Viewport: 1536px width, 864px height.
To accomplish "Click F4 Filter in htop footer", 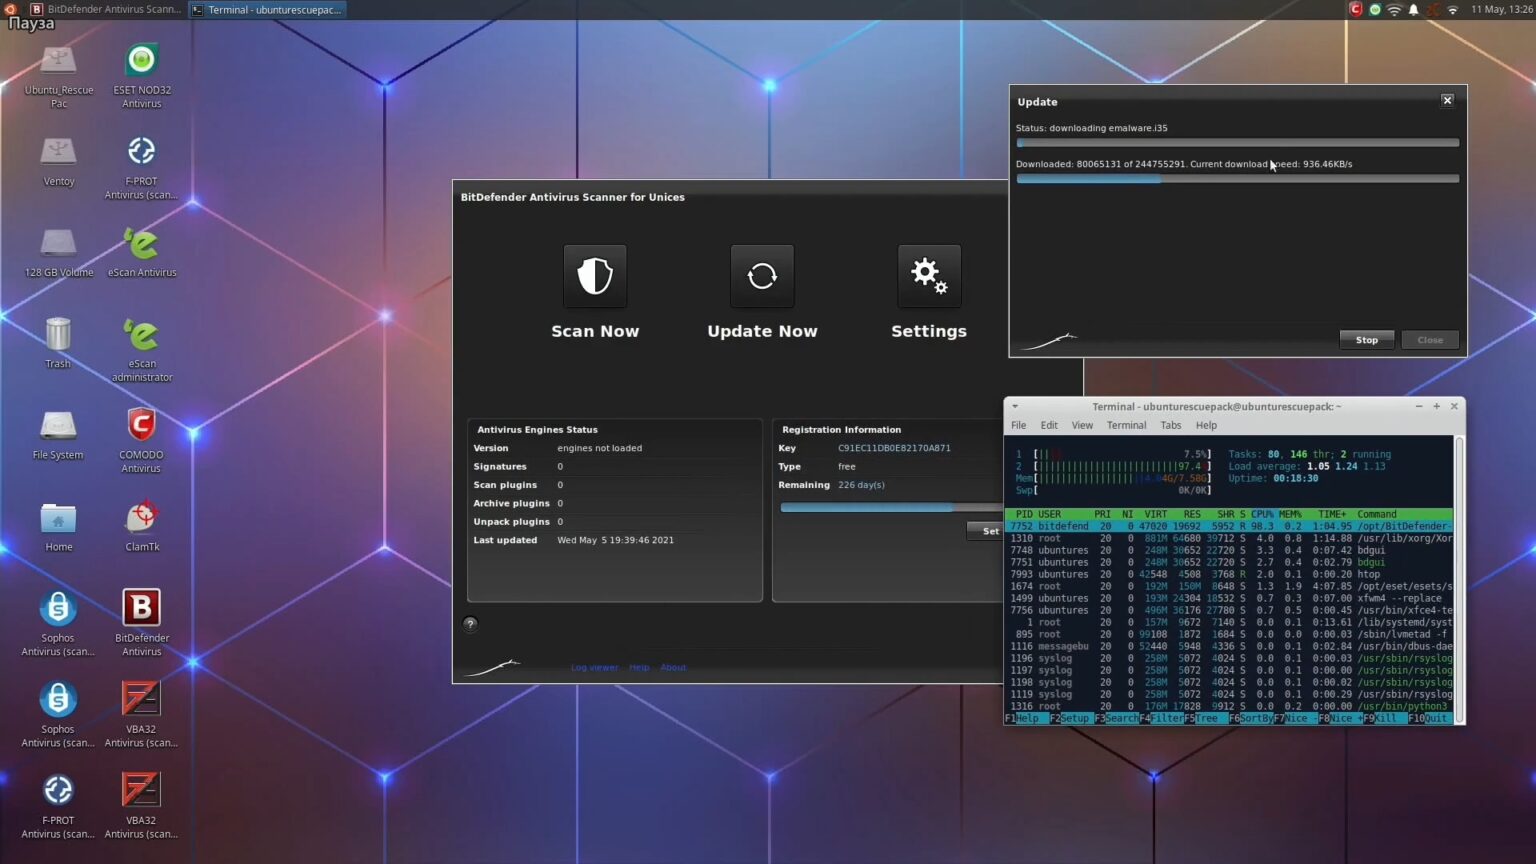I will pos(1161,718).
